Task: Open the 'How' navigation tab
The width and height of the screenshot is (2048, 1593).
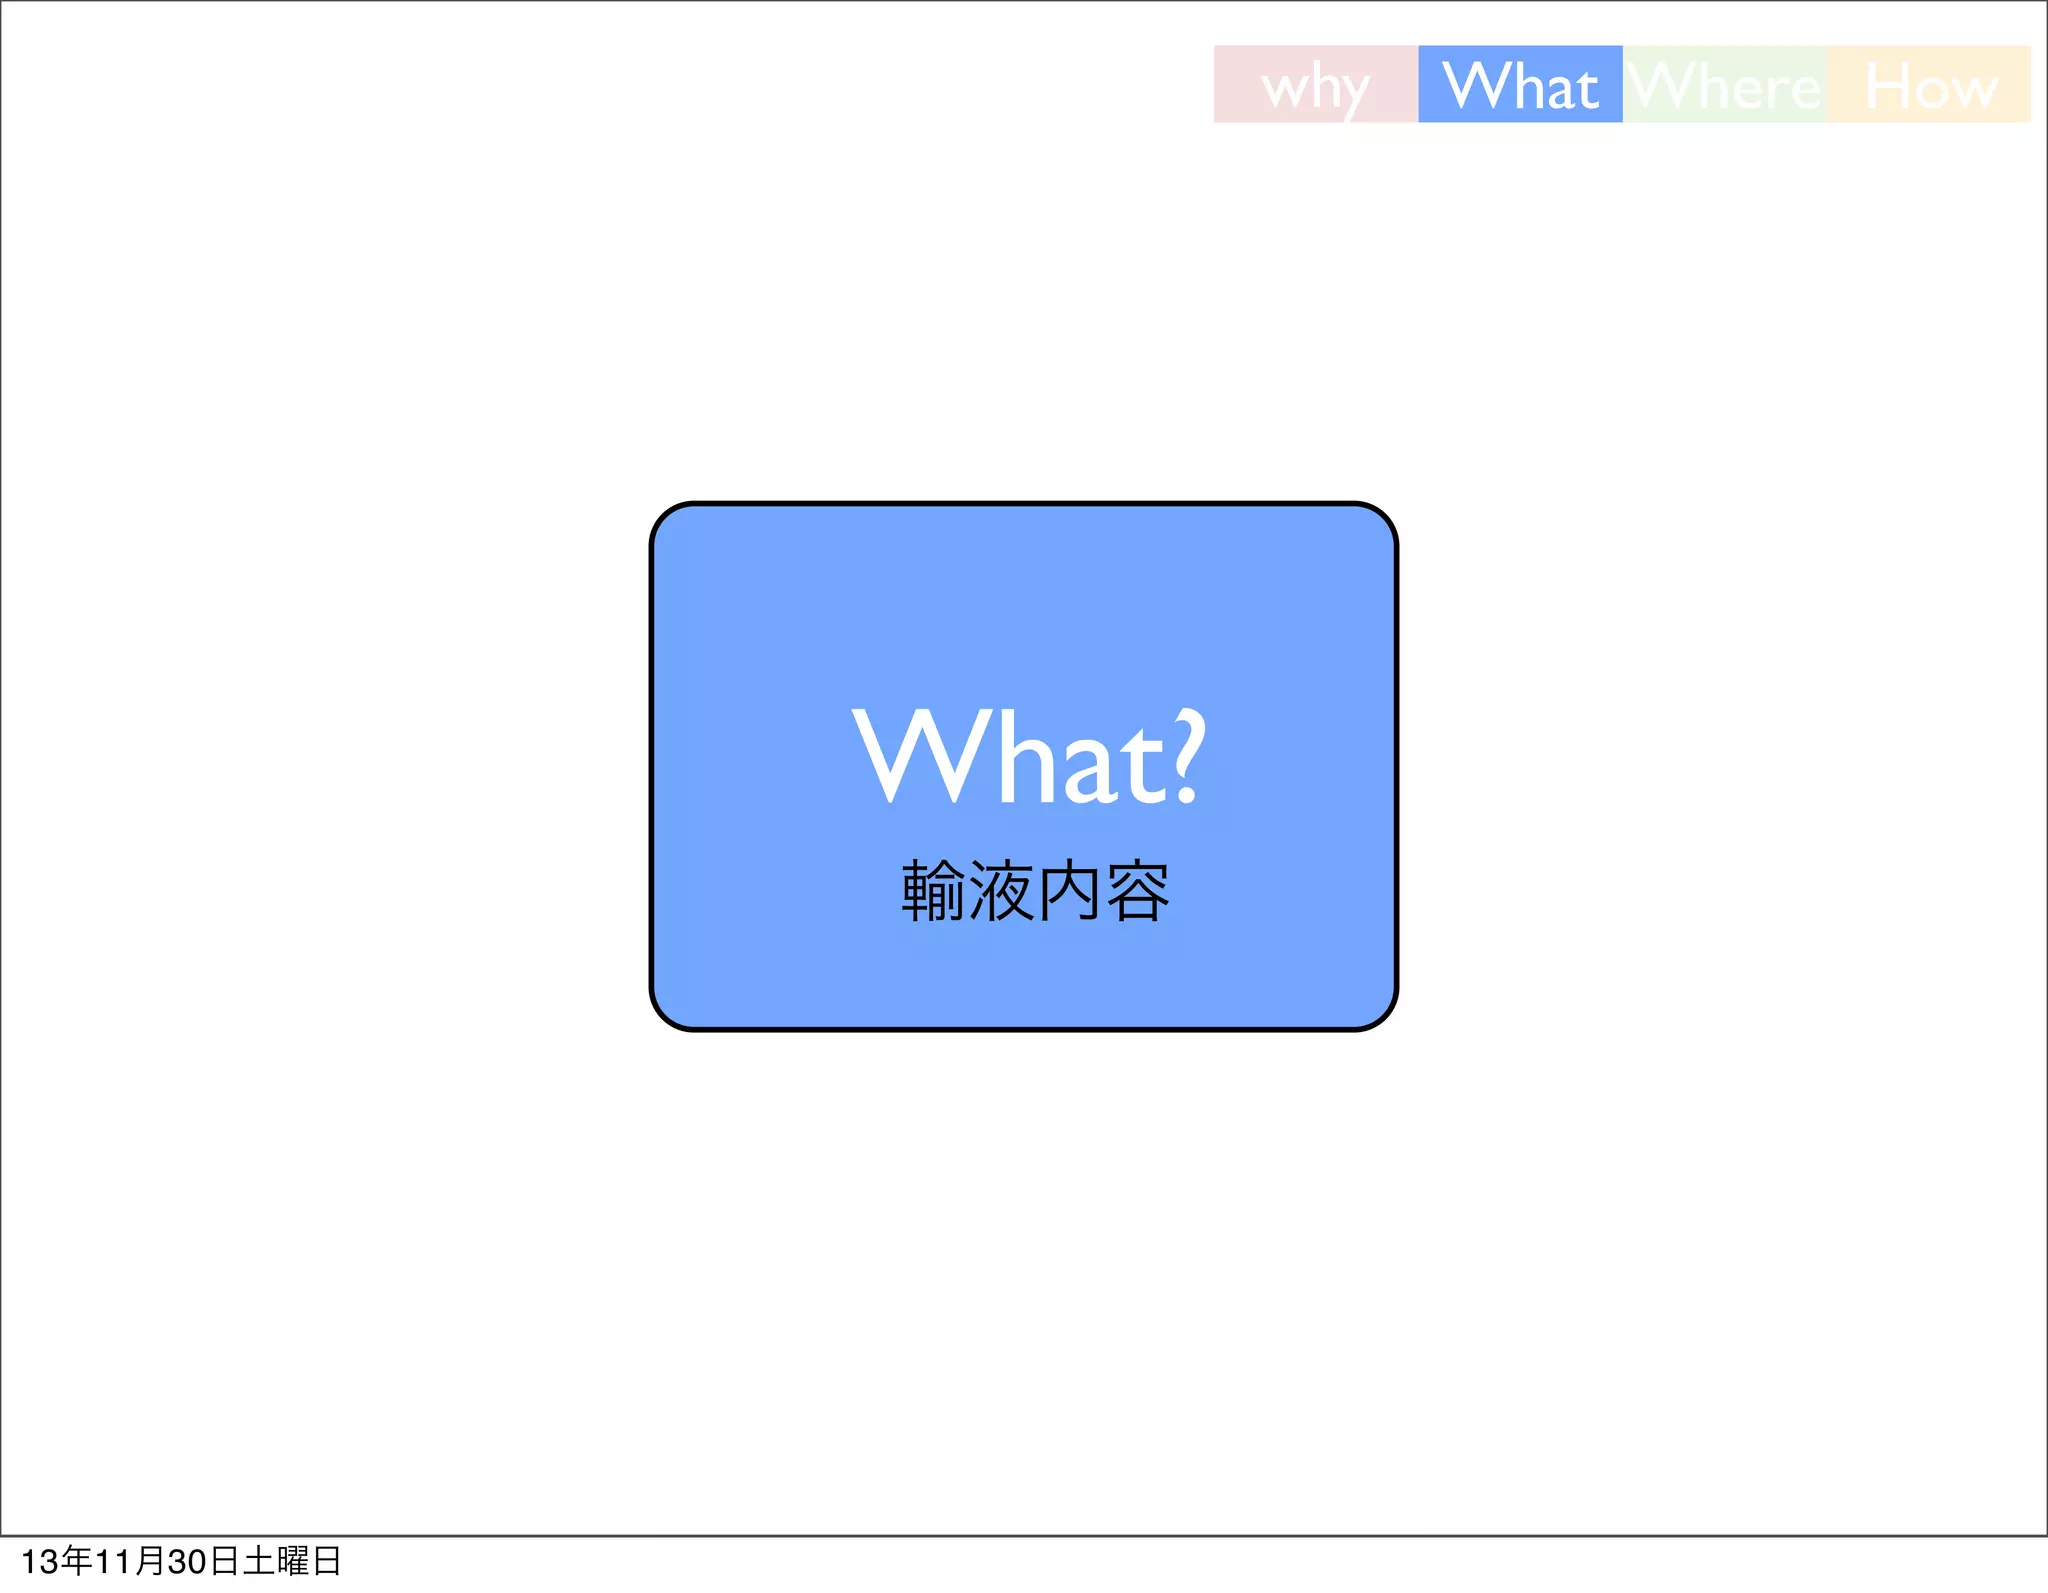Action: pos(1929,84)
